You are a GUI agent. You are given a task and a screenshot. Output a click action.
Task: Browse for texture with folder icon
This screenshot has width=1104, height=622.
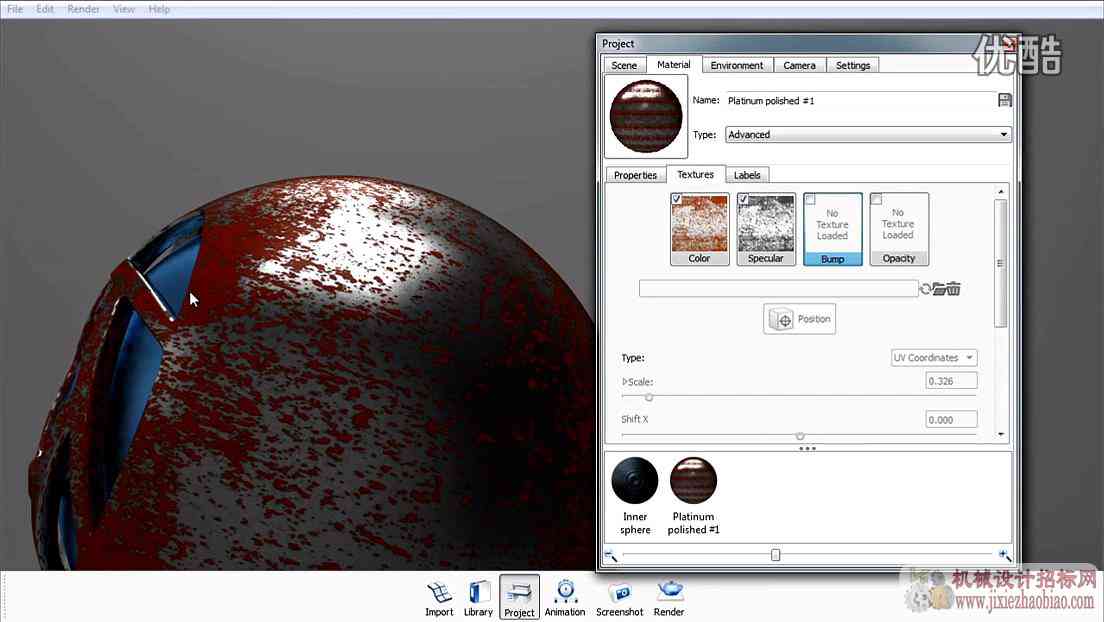[x=939, y=289]
